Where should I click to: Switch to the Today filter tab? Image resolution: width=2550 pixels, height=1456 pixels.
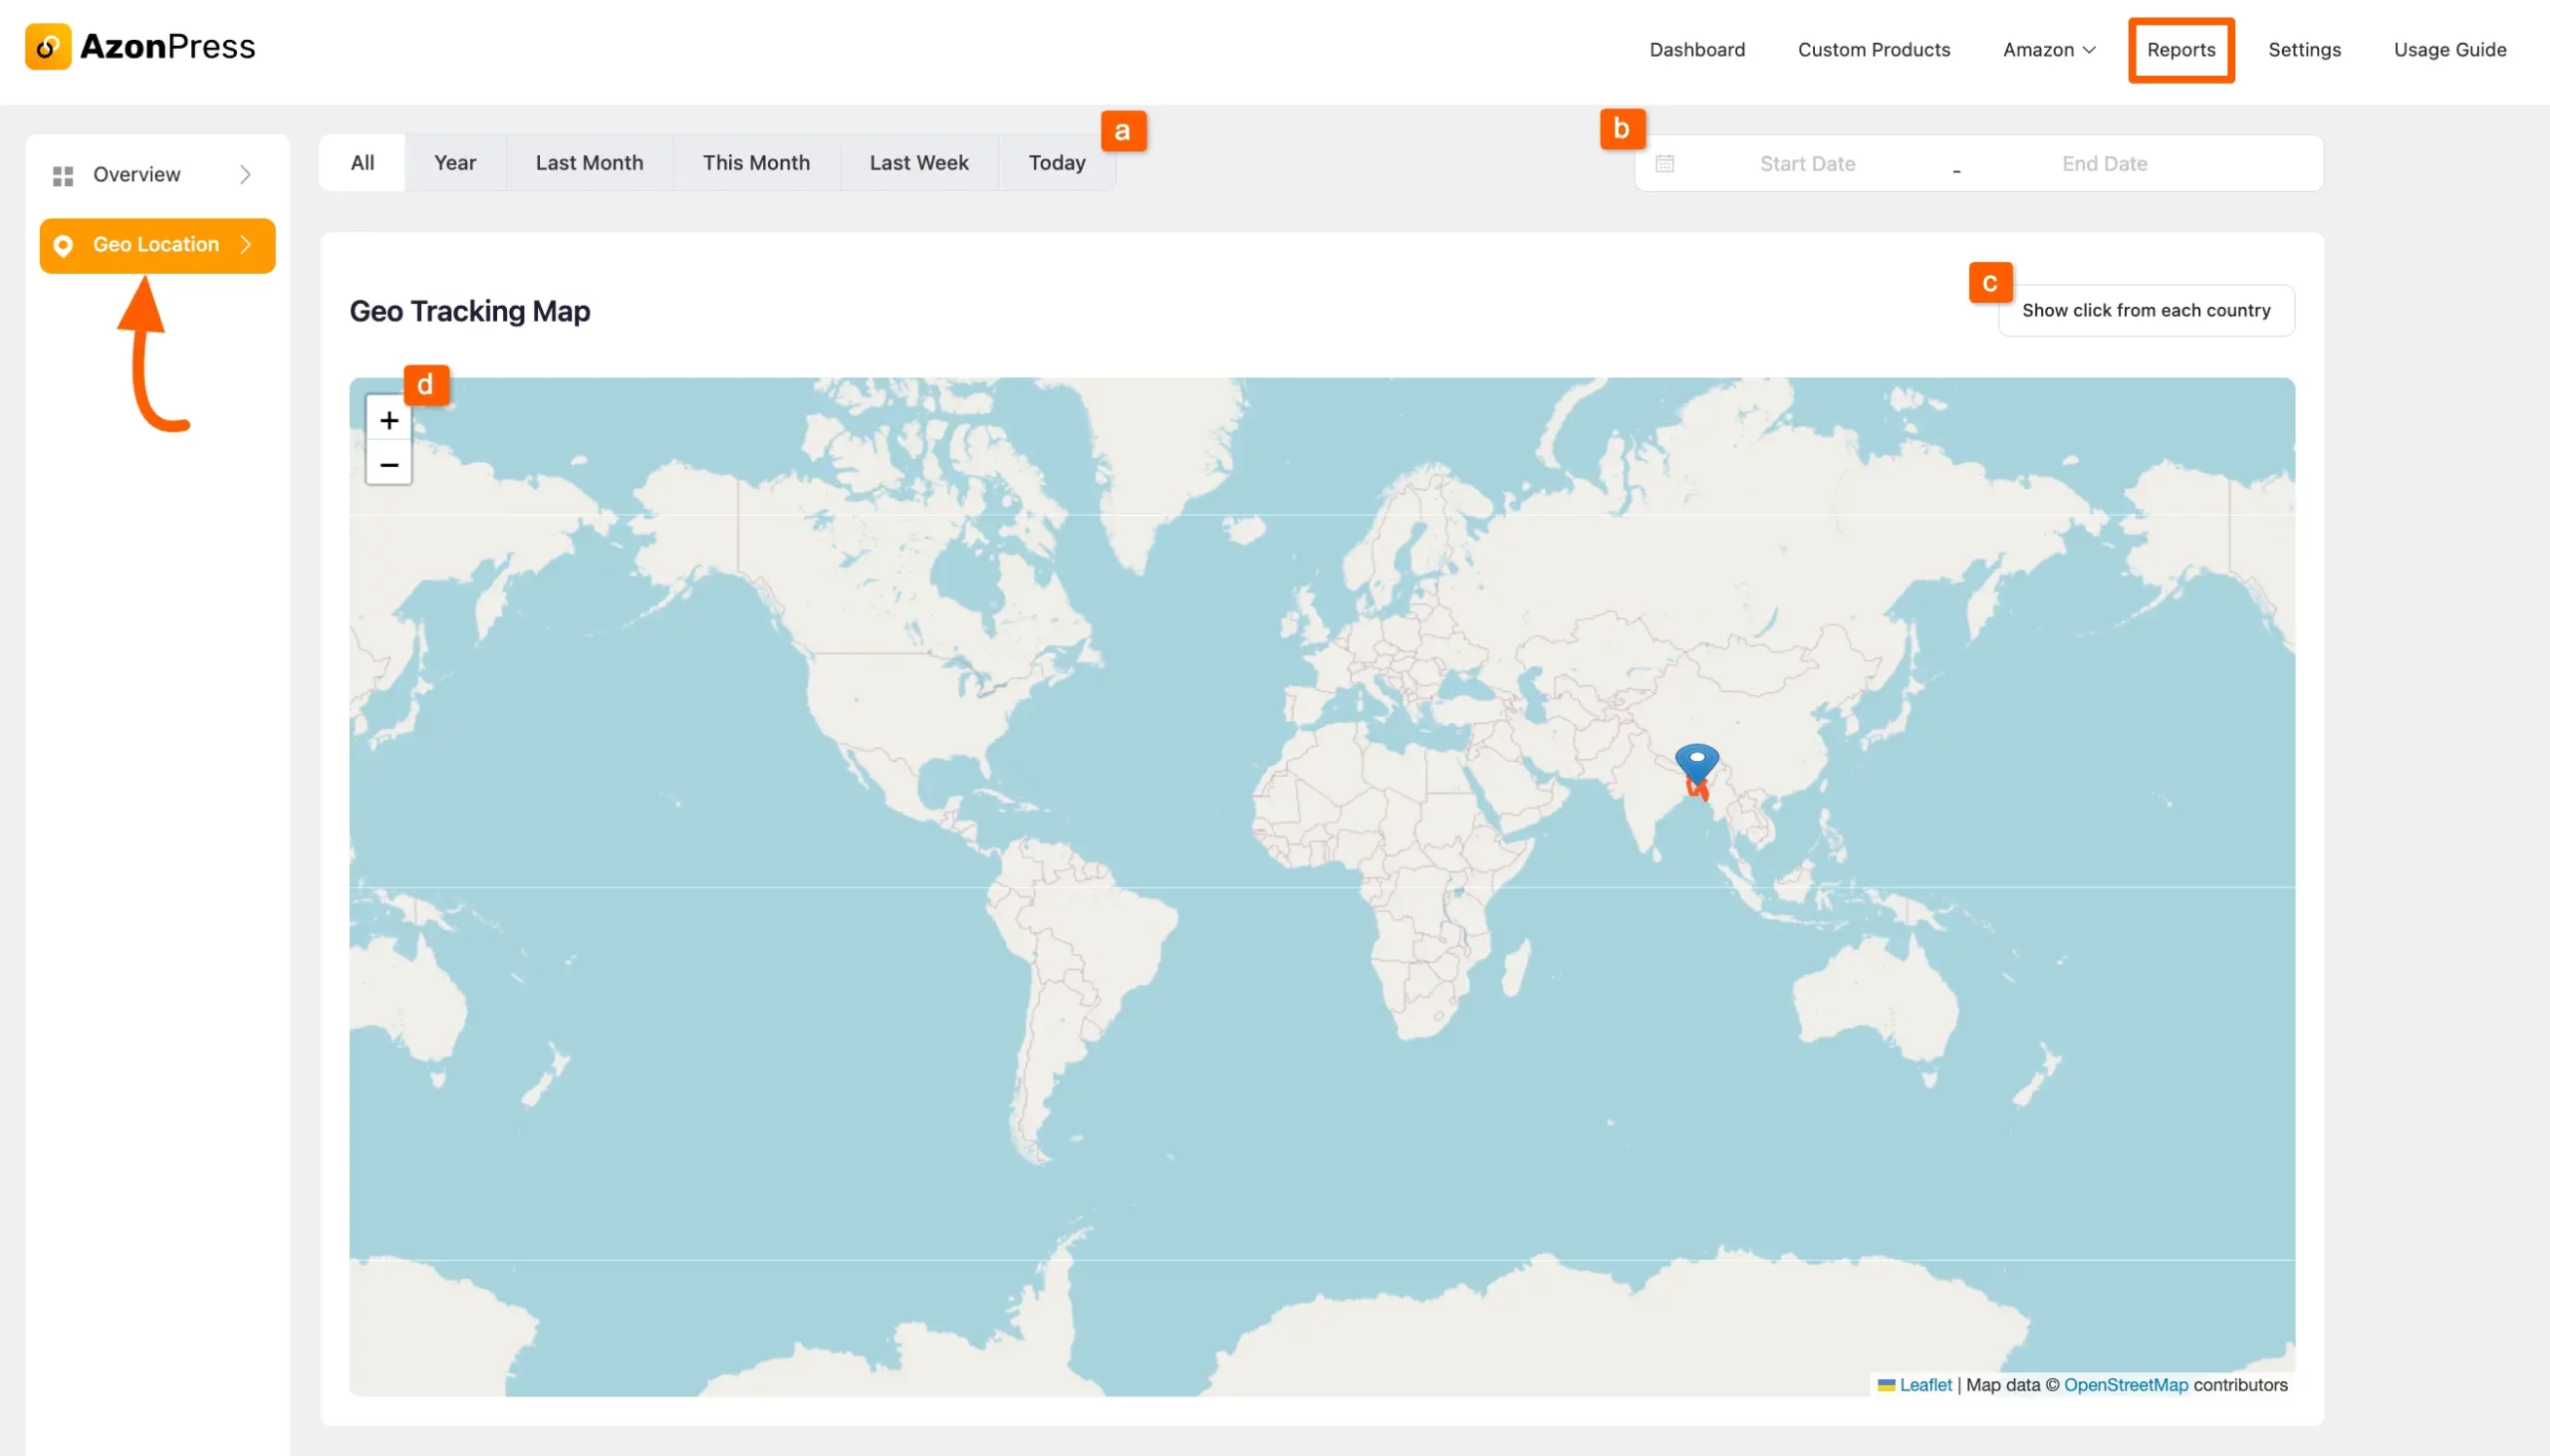(x=1055, y=162)
